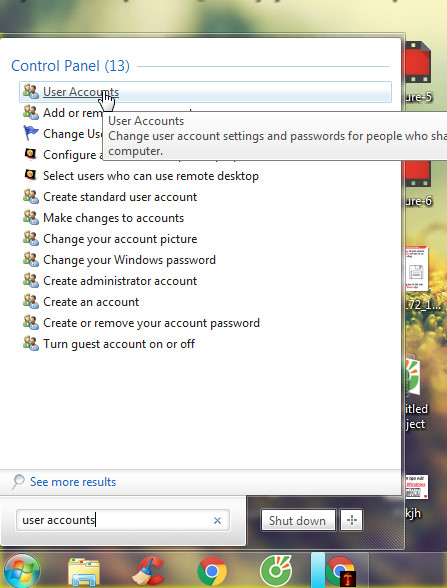Click icon beside Configure result
This screenshot has height=588, width=447.
click(x=31, y=154)
